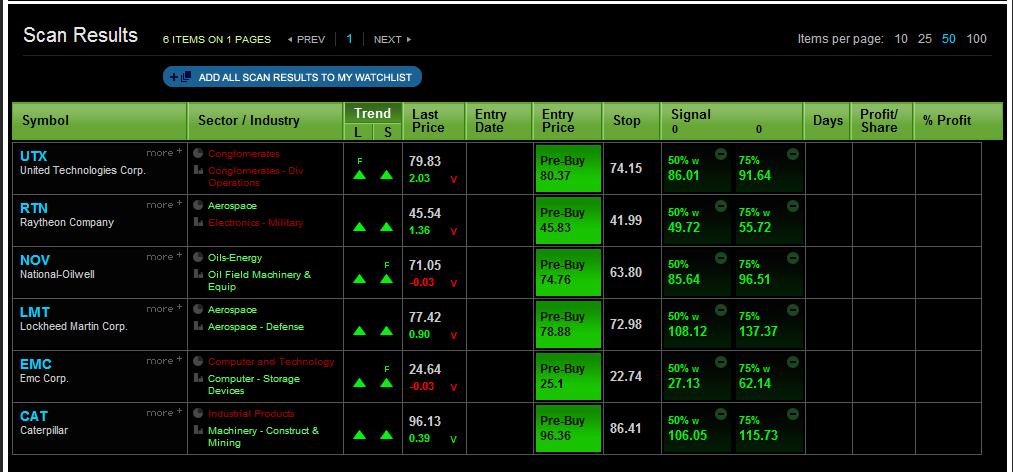This screenshot has width=1013, height=472.
Task: Click the red V volume icon for EMC
Action: click(x=454, y=387)
